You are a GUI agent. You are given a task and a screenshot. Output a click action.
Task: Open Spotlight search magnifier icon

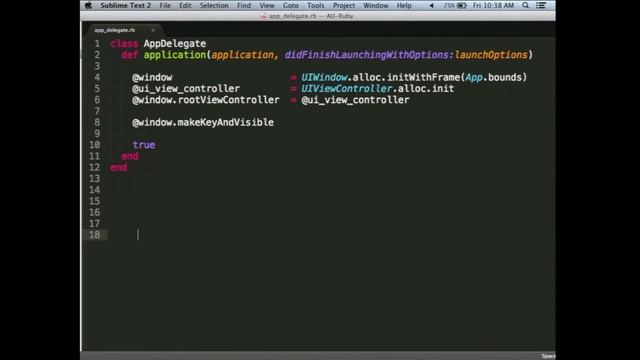coord(525,5)
